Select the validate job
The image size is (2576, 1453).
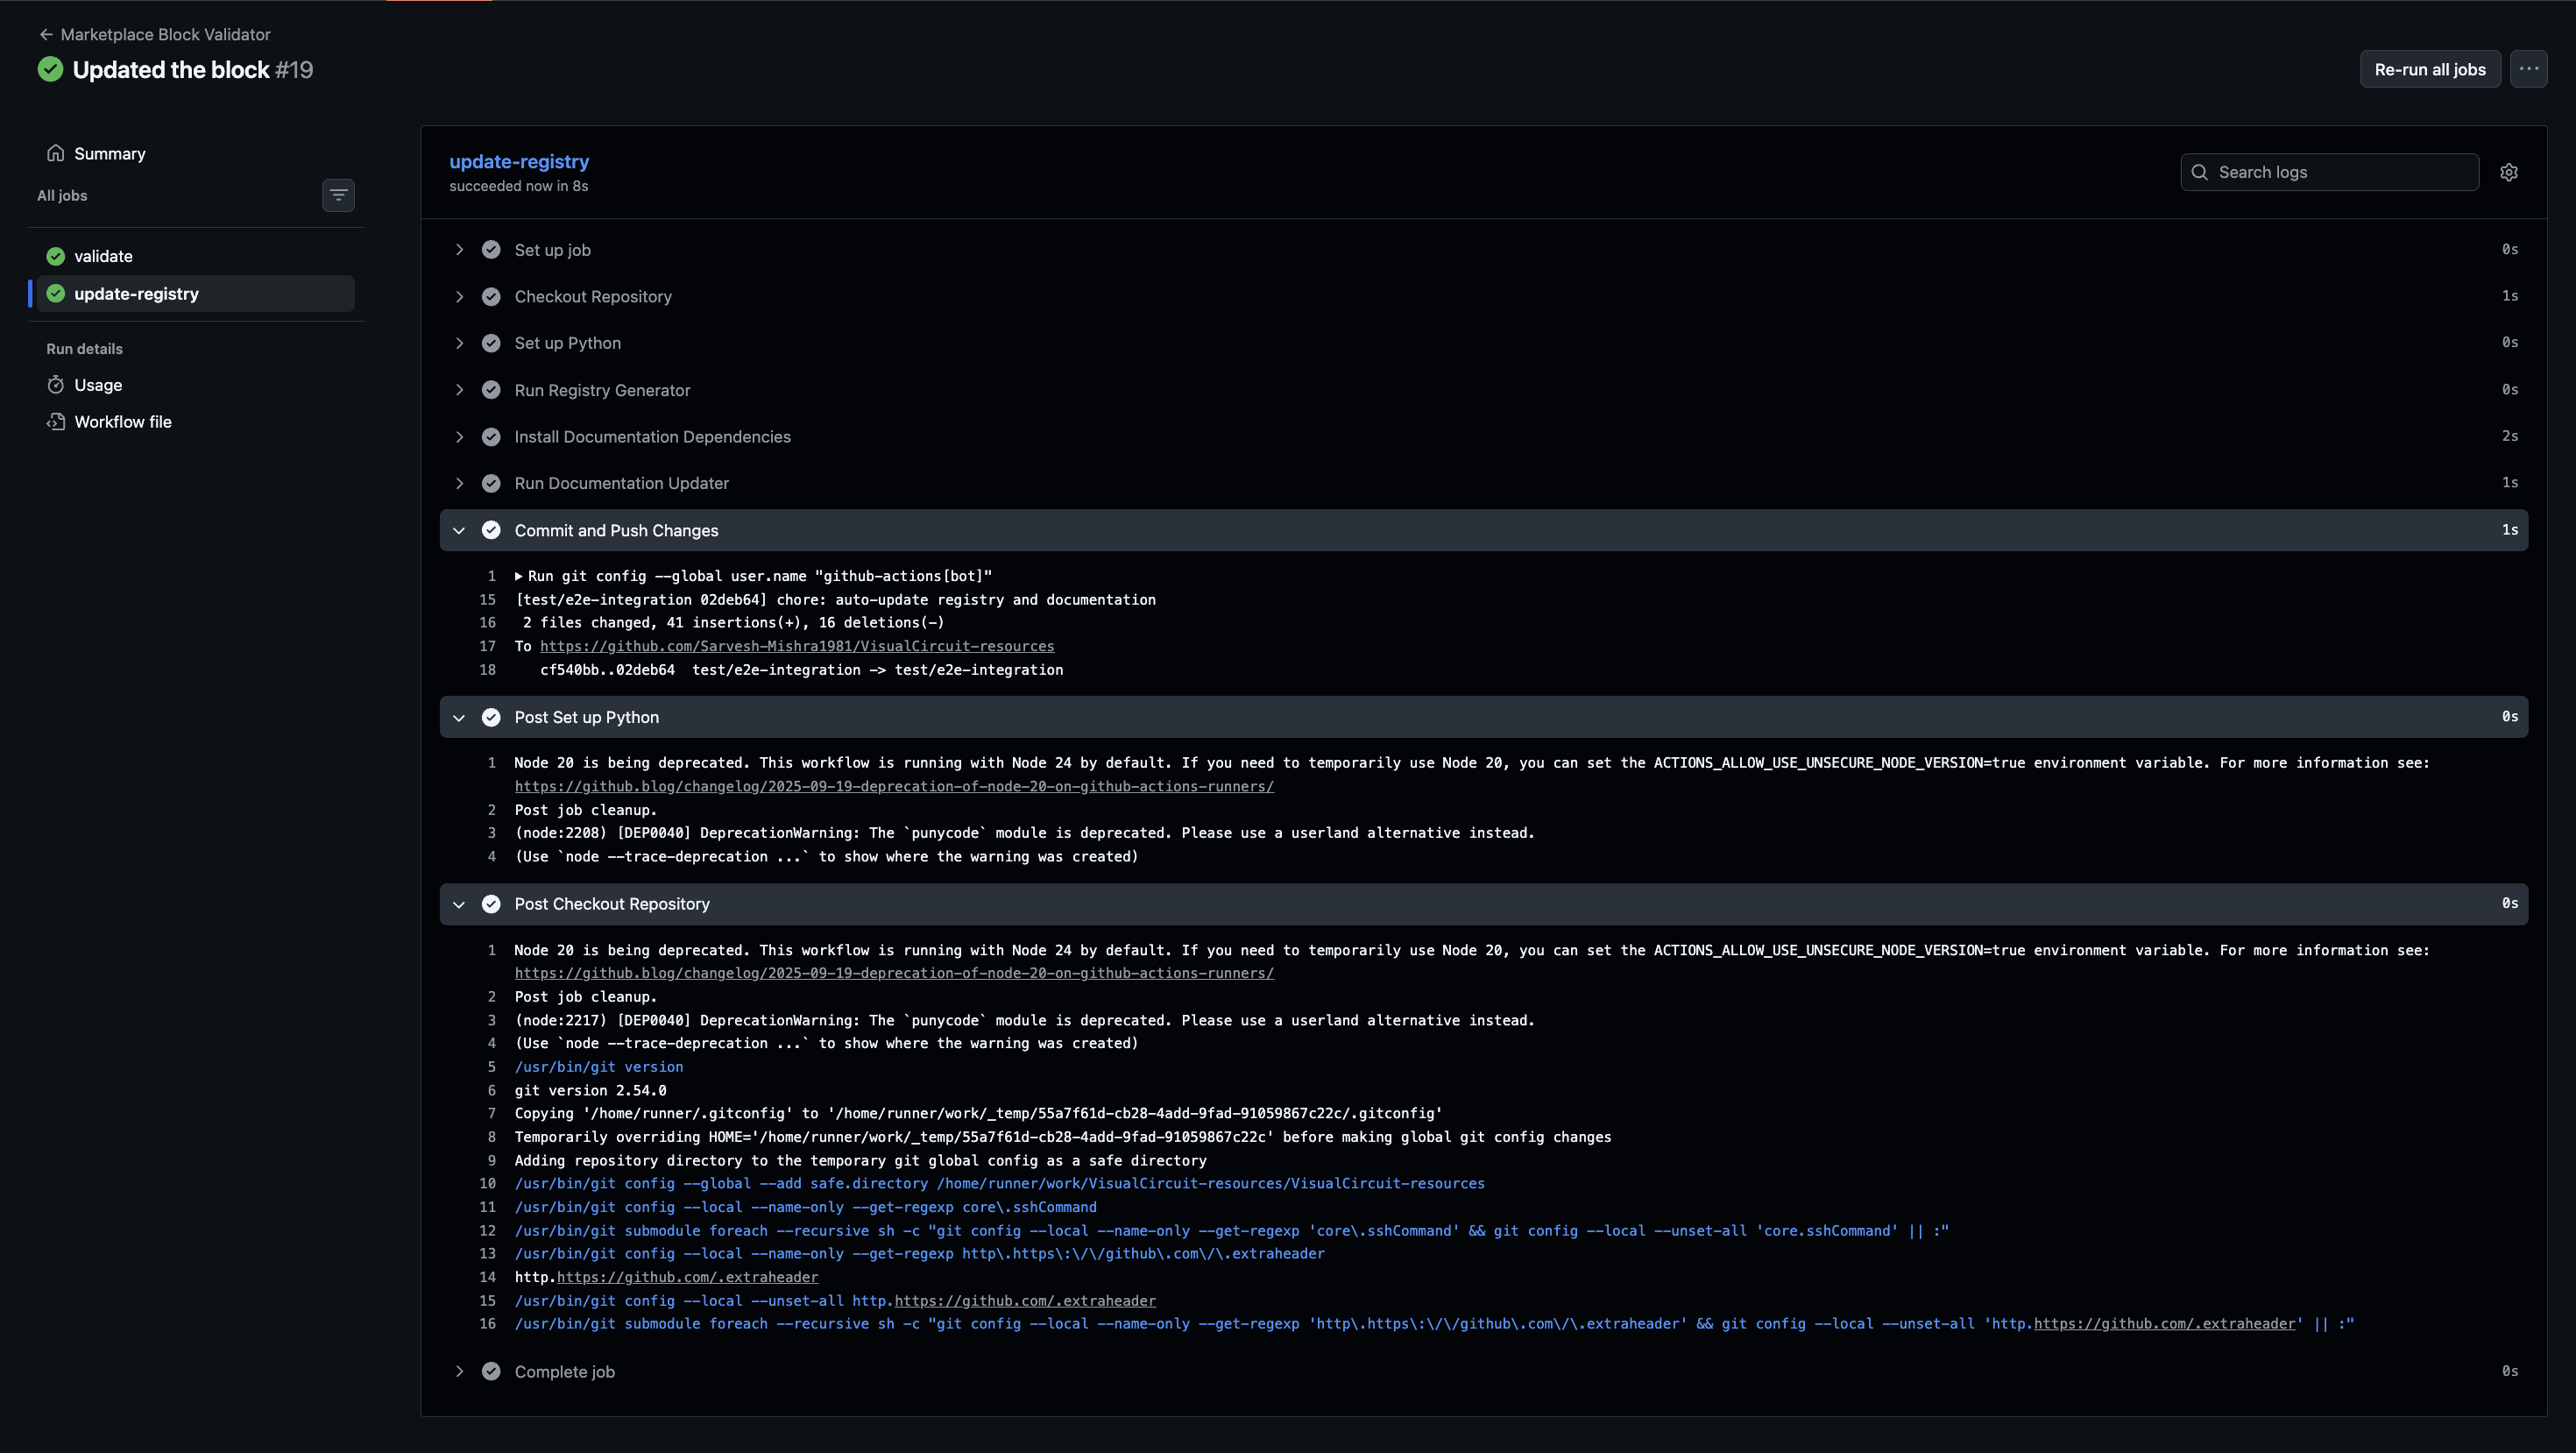[196, 256]
